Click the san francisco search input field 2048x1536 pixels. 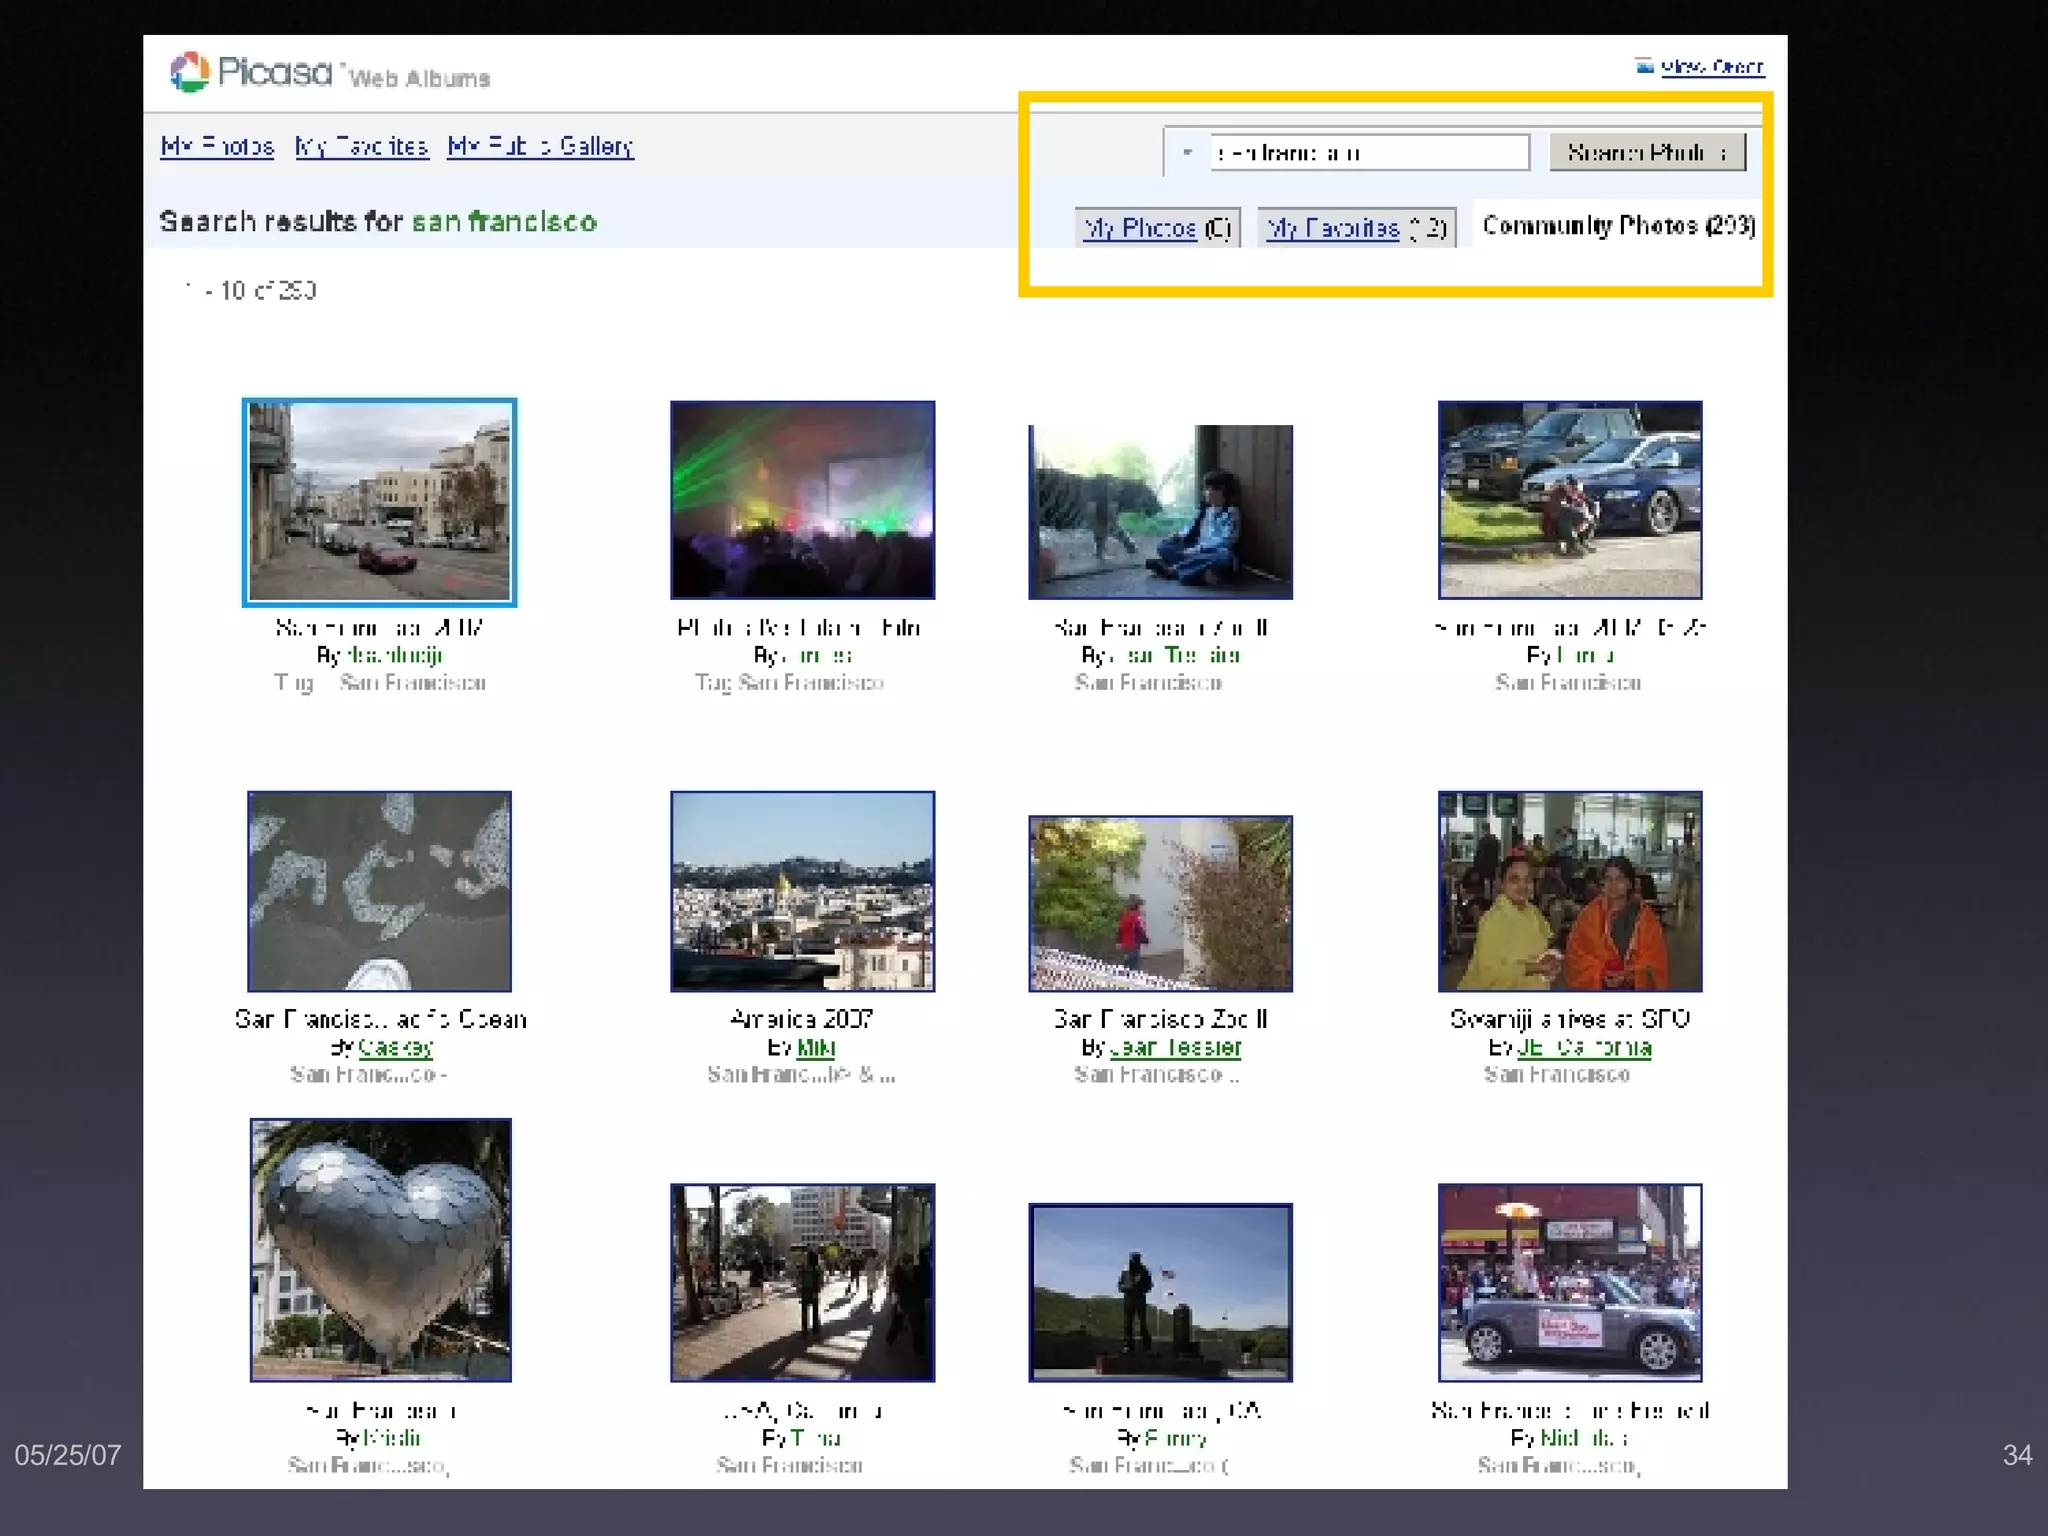[1368, 153]
